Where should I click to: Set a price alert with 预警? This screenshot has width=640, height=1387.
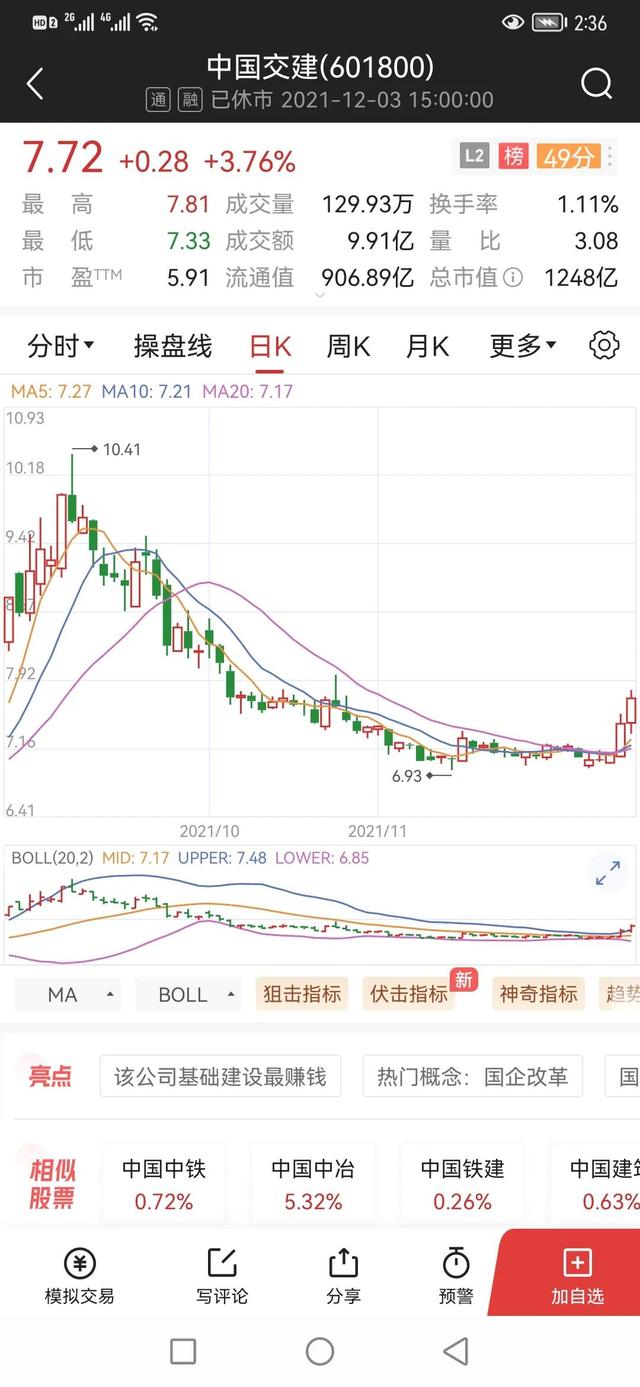click(x=456, y=1277)
